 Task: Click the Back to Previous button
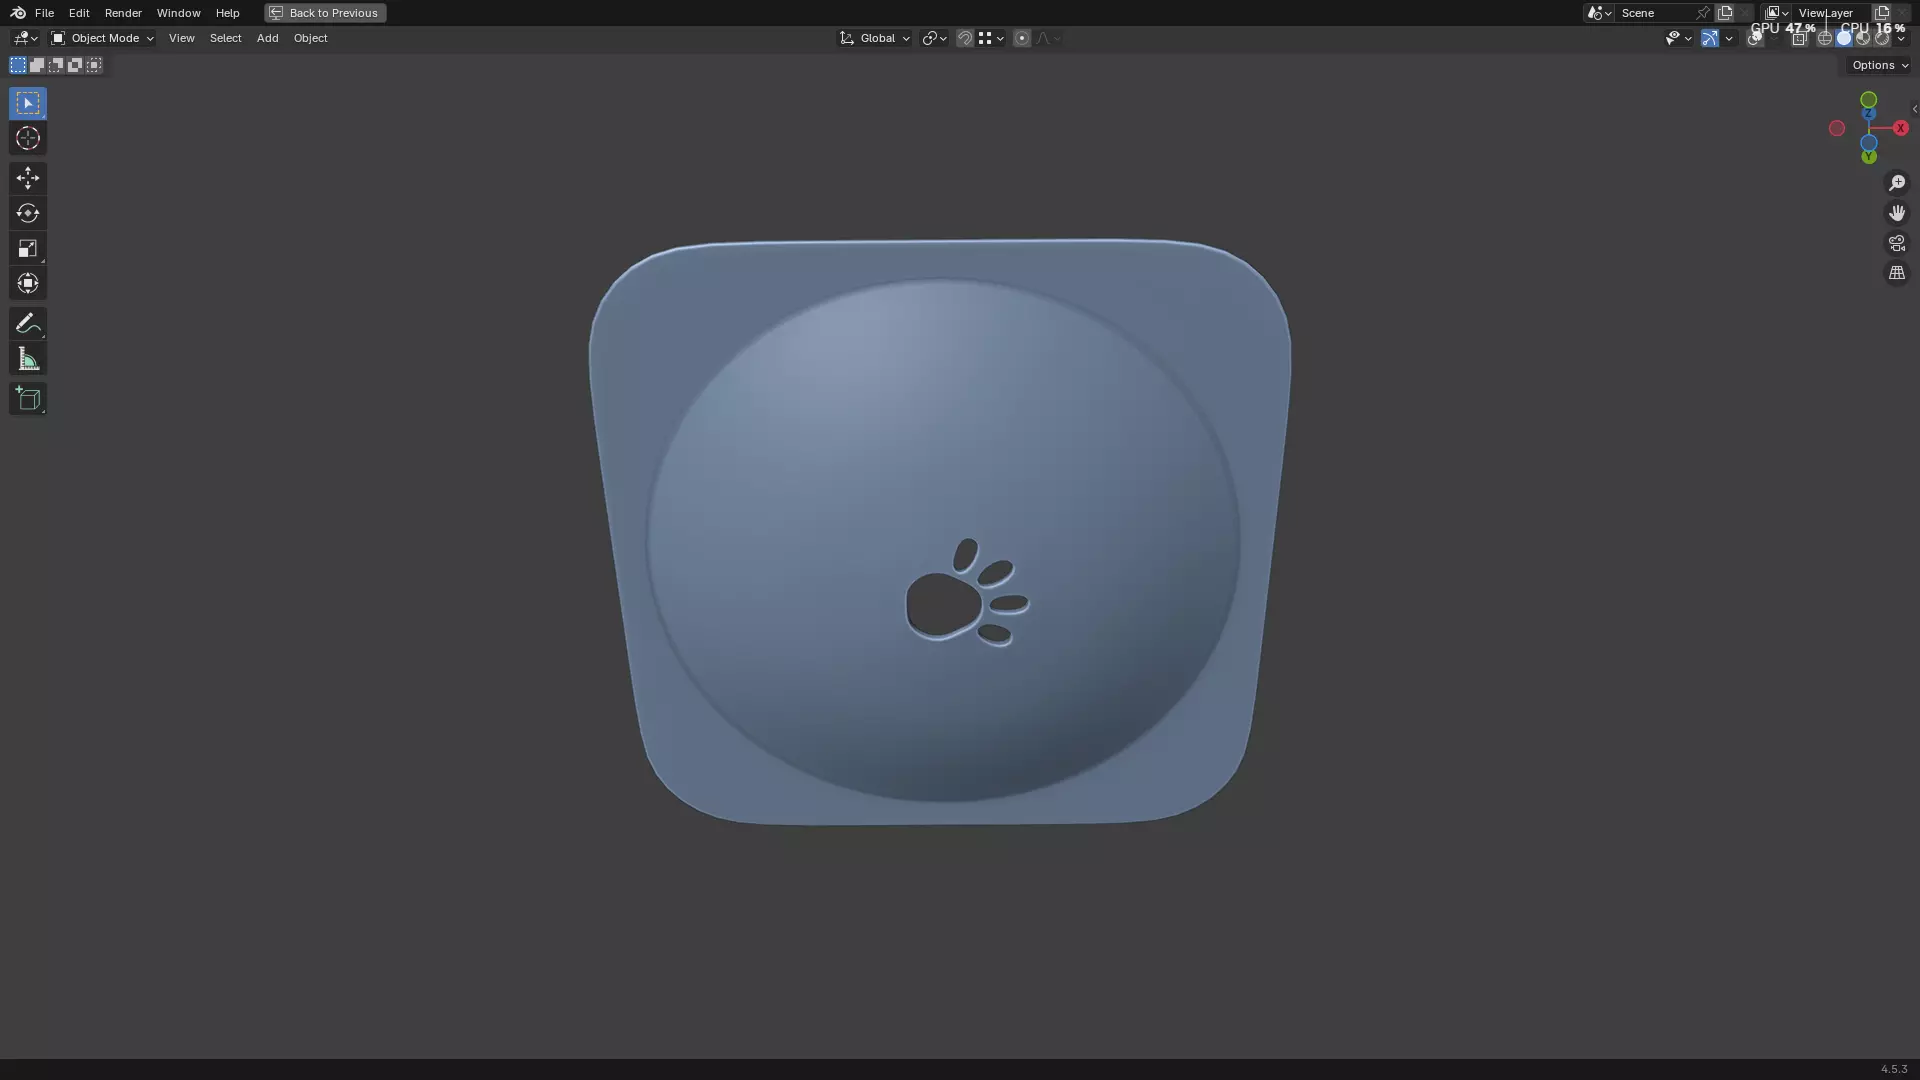325,13
